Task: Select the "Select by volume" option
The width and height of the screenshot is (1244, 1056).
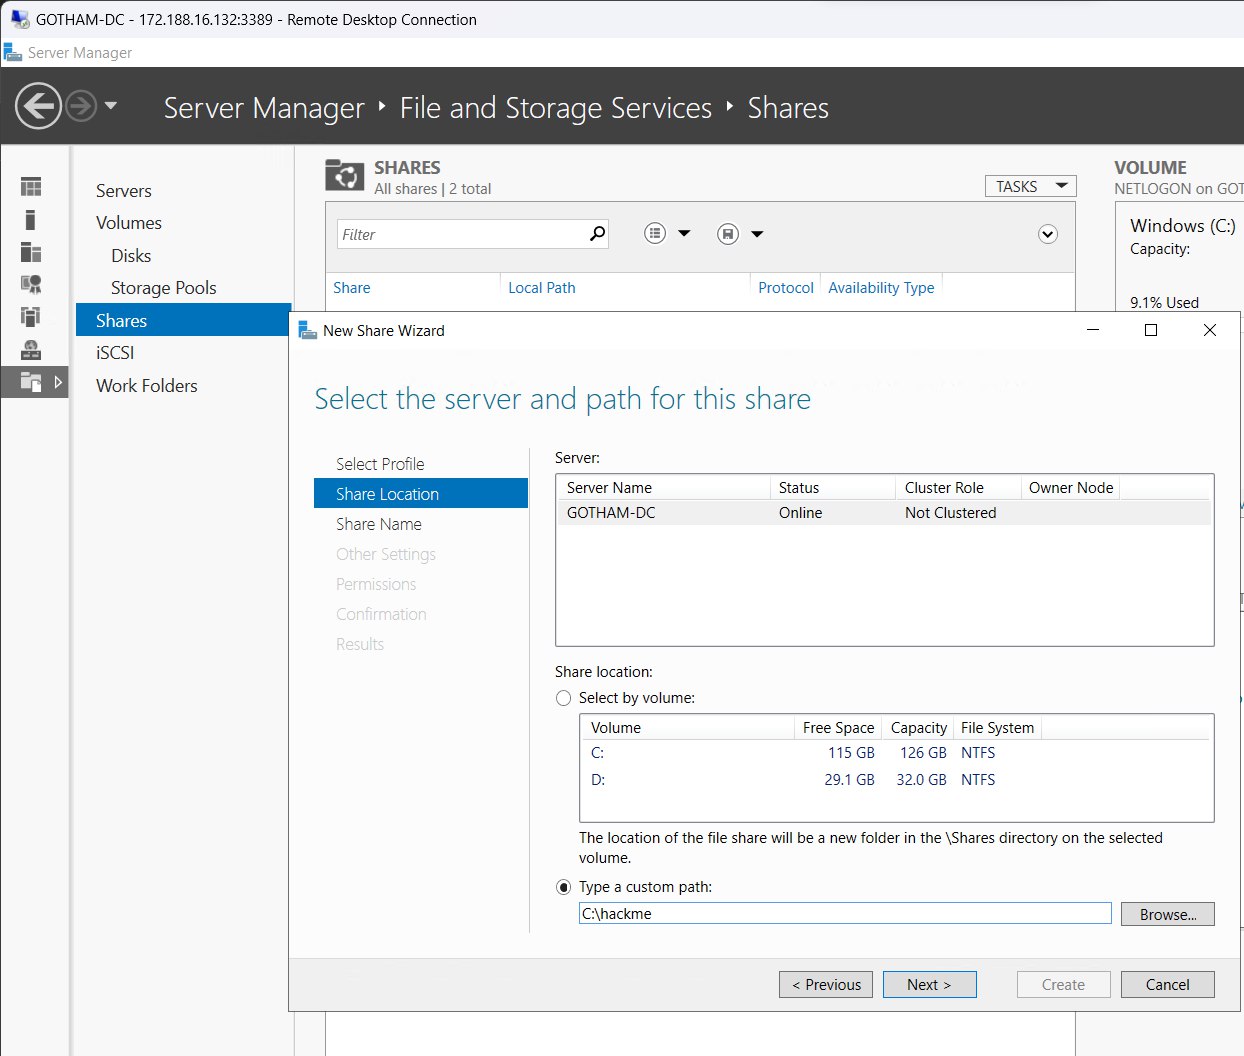Action: click(x=564, y=698)
